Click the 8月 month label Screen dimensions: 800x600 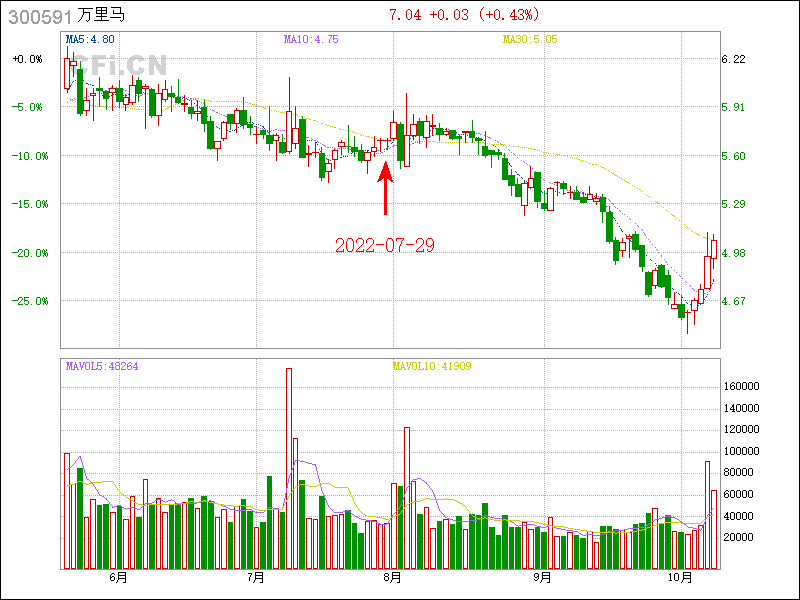point(393,577)
